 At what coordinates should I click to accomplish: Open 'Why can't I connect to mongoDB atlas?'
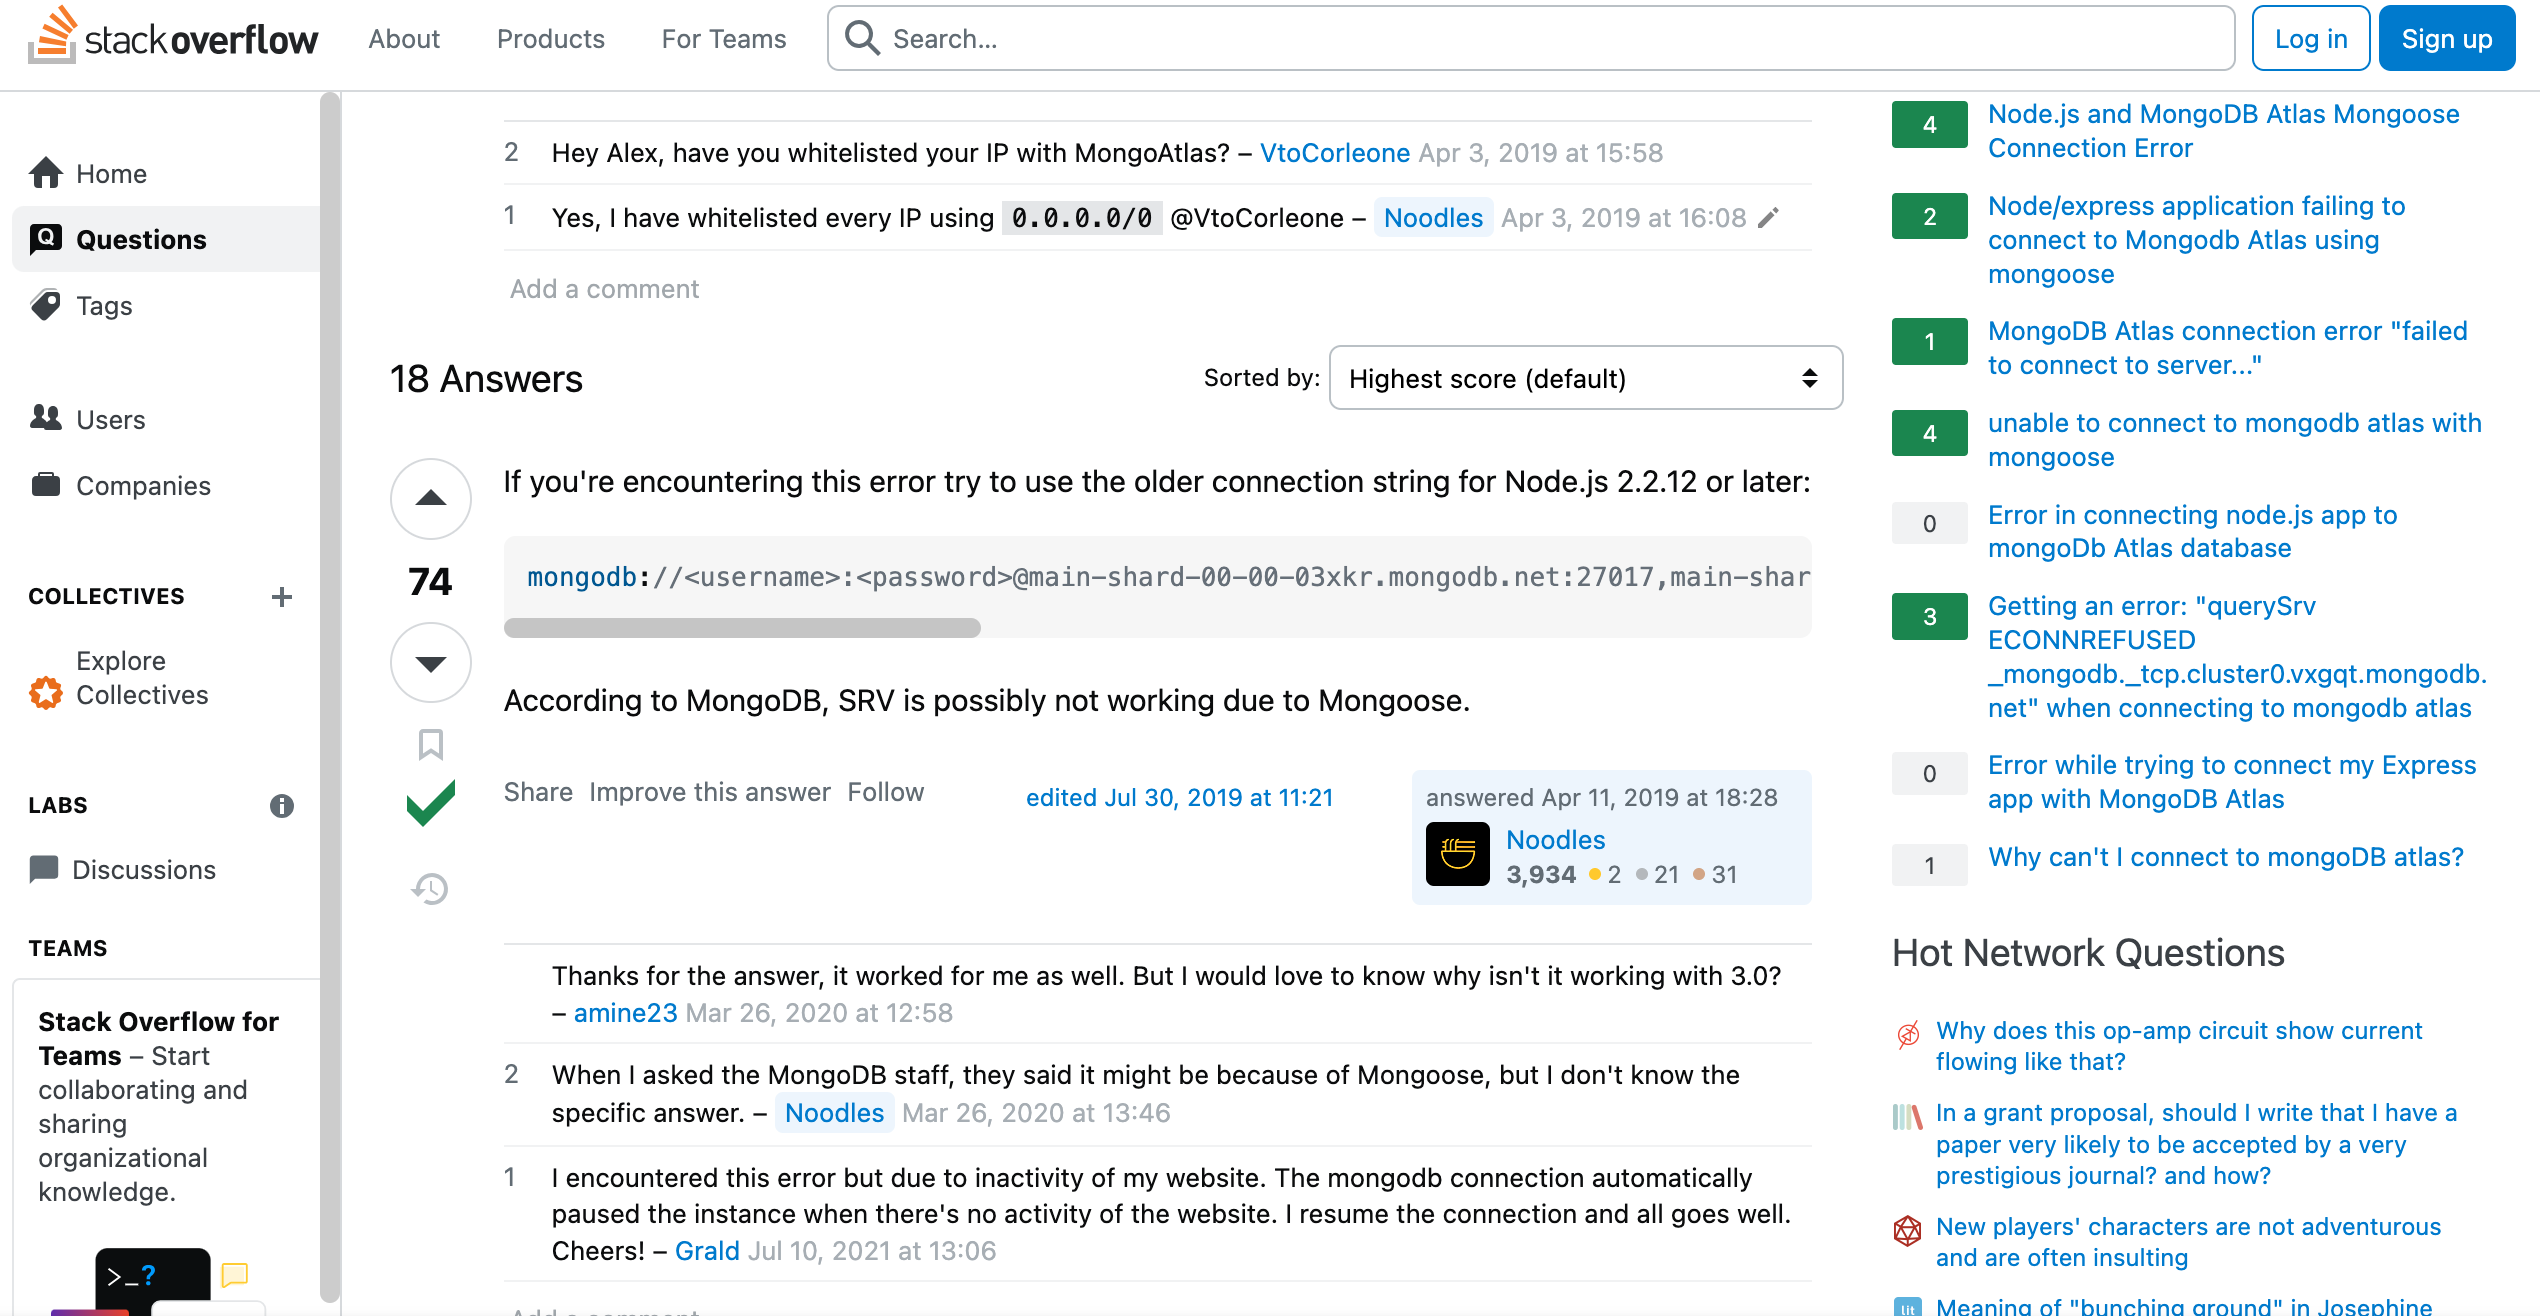tap(2225, 857)
